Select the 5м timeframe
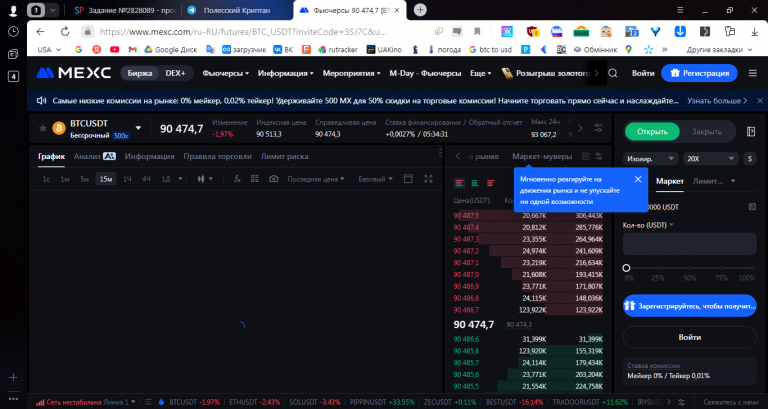768x409 pixels. click(84, 179)
